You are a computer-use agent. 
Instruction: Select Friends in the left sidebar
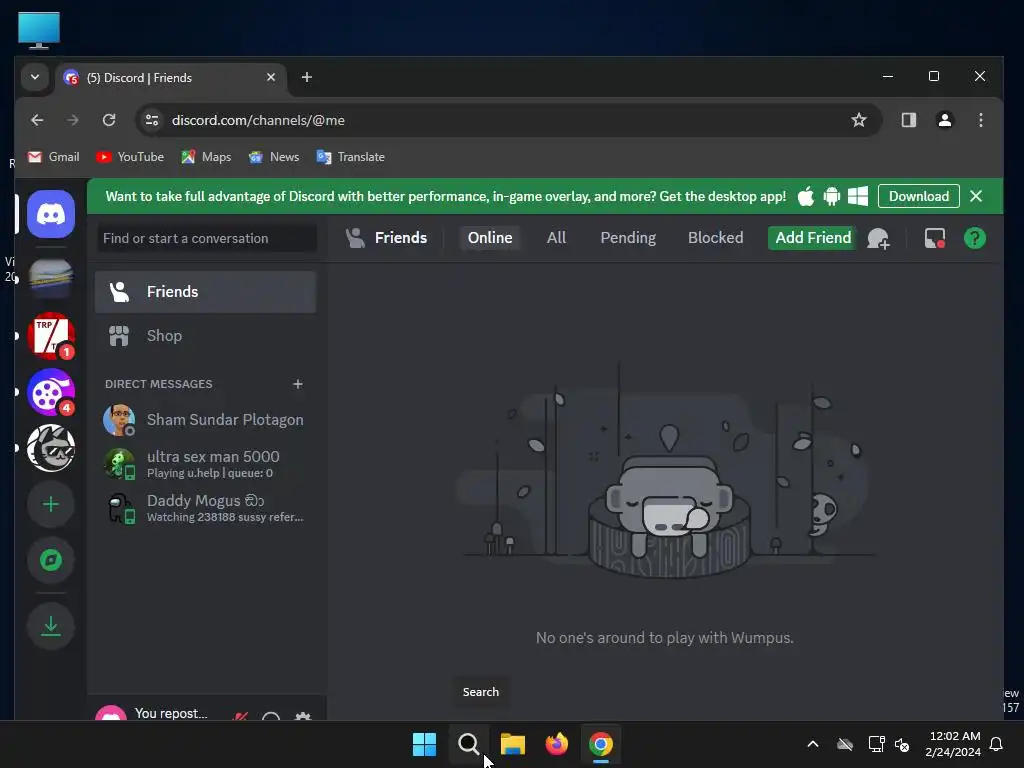click(x=206, y=292)
